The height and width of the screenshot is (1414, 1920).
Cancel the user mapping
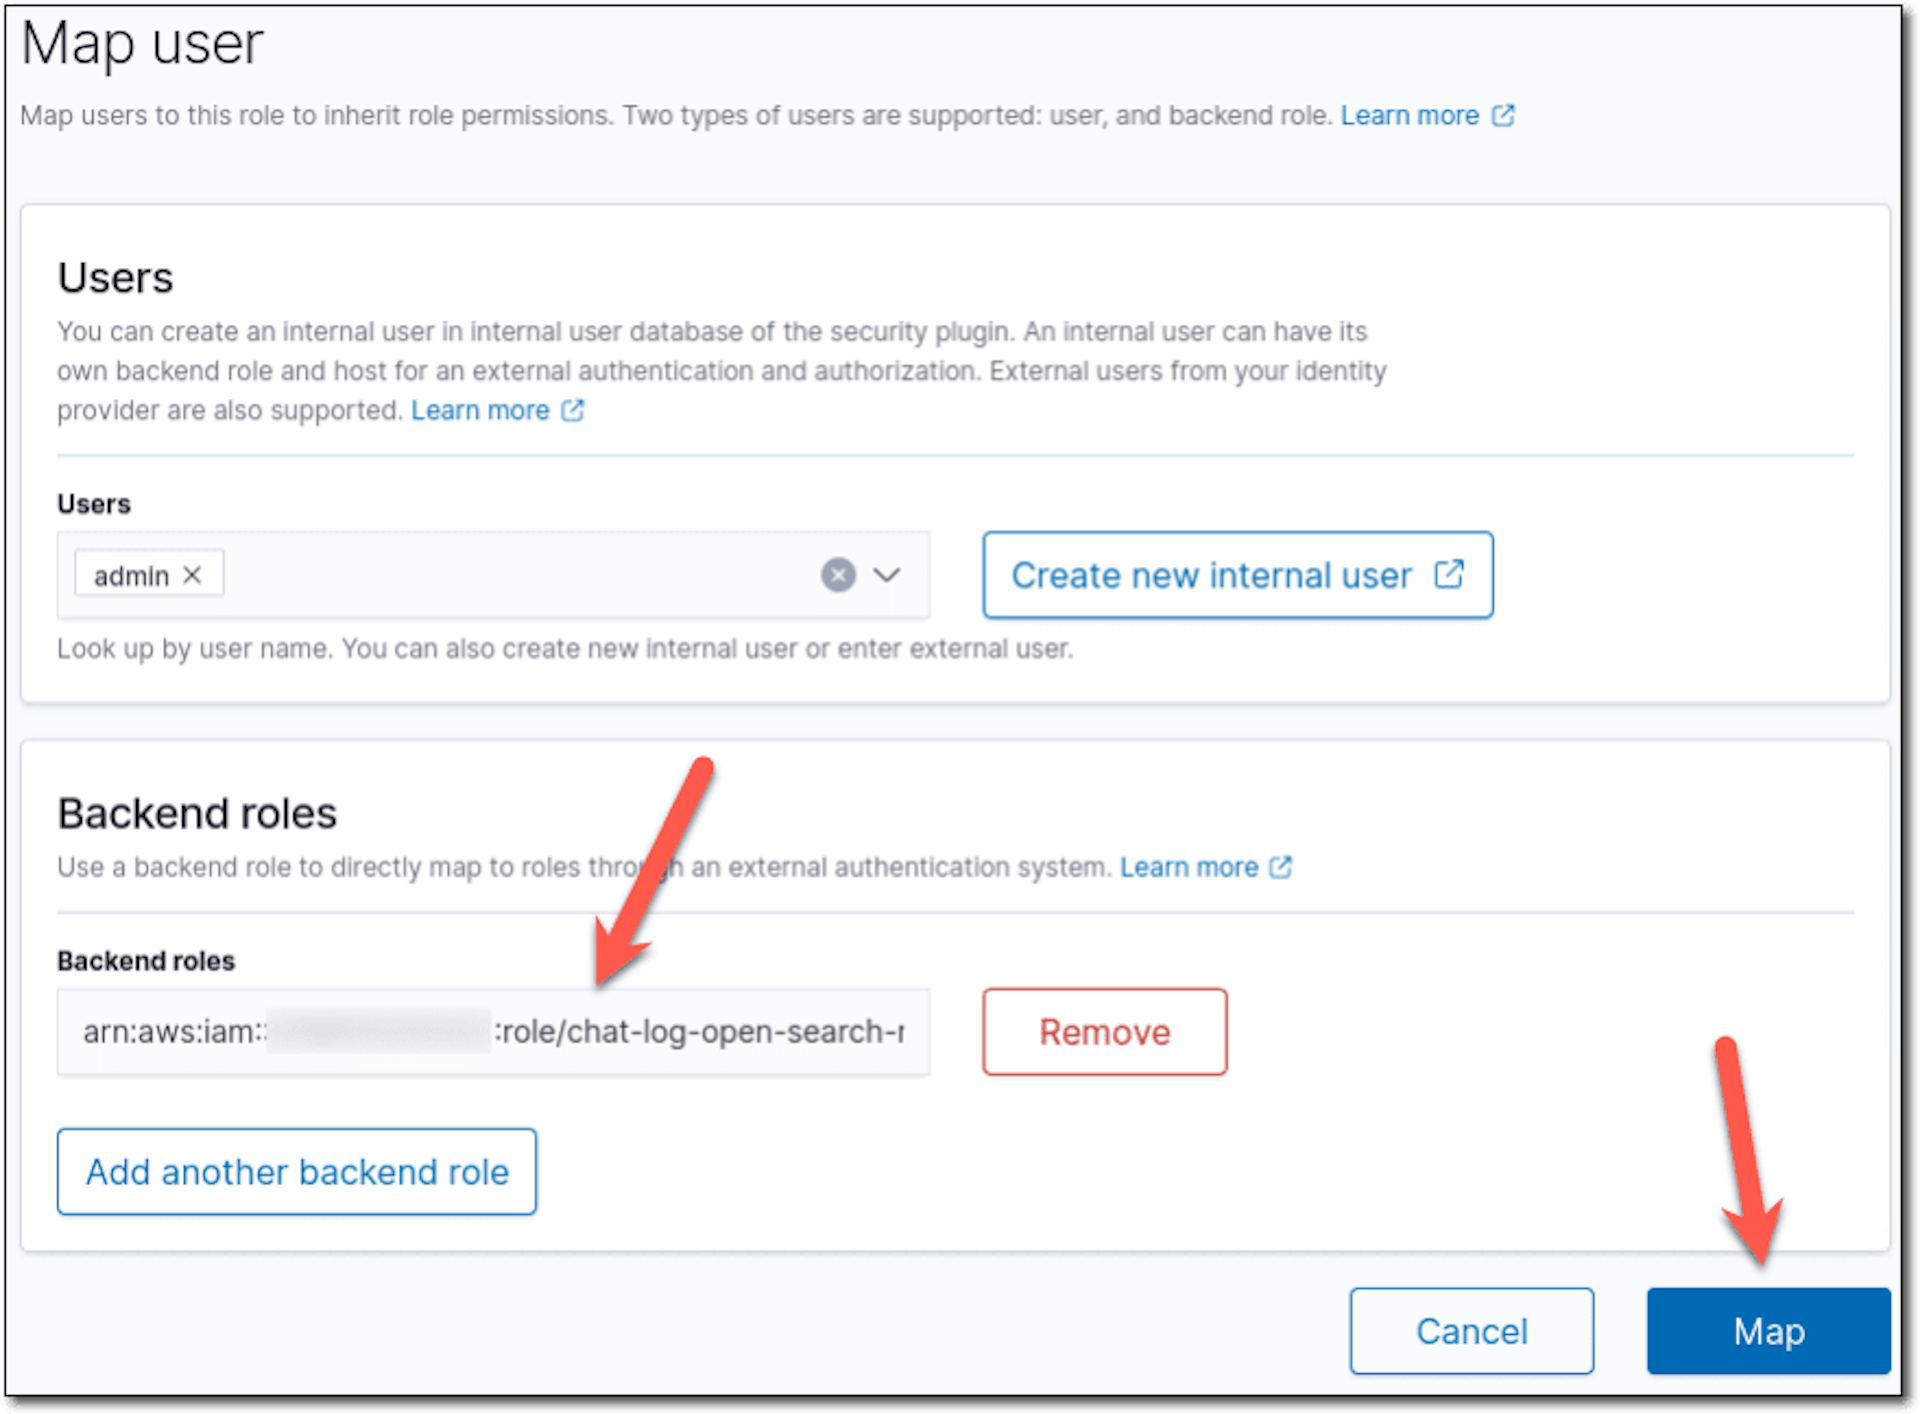coord(1471,1331)
